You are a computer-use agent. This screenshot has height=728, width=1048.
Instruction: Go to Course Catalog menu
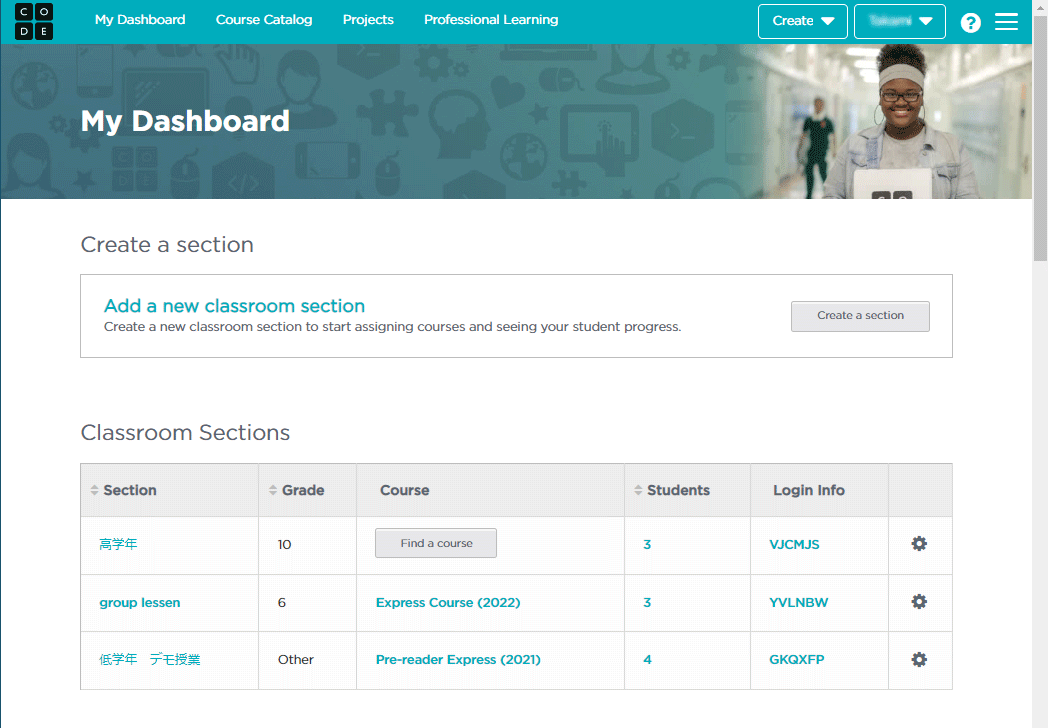[x=264, y=20]
